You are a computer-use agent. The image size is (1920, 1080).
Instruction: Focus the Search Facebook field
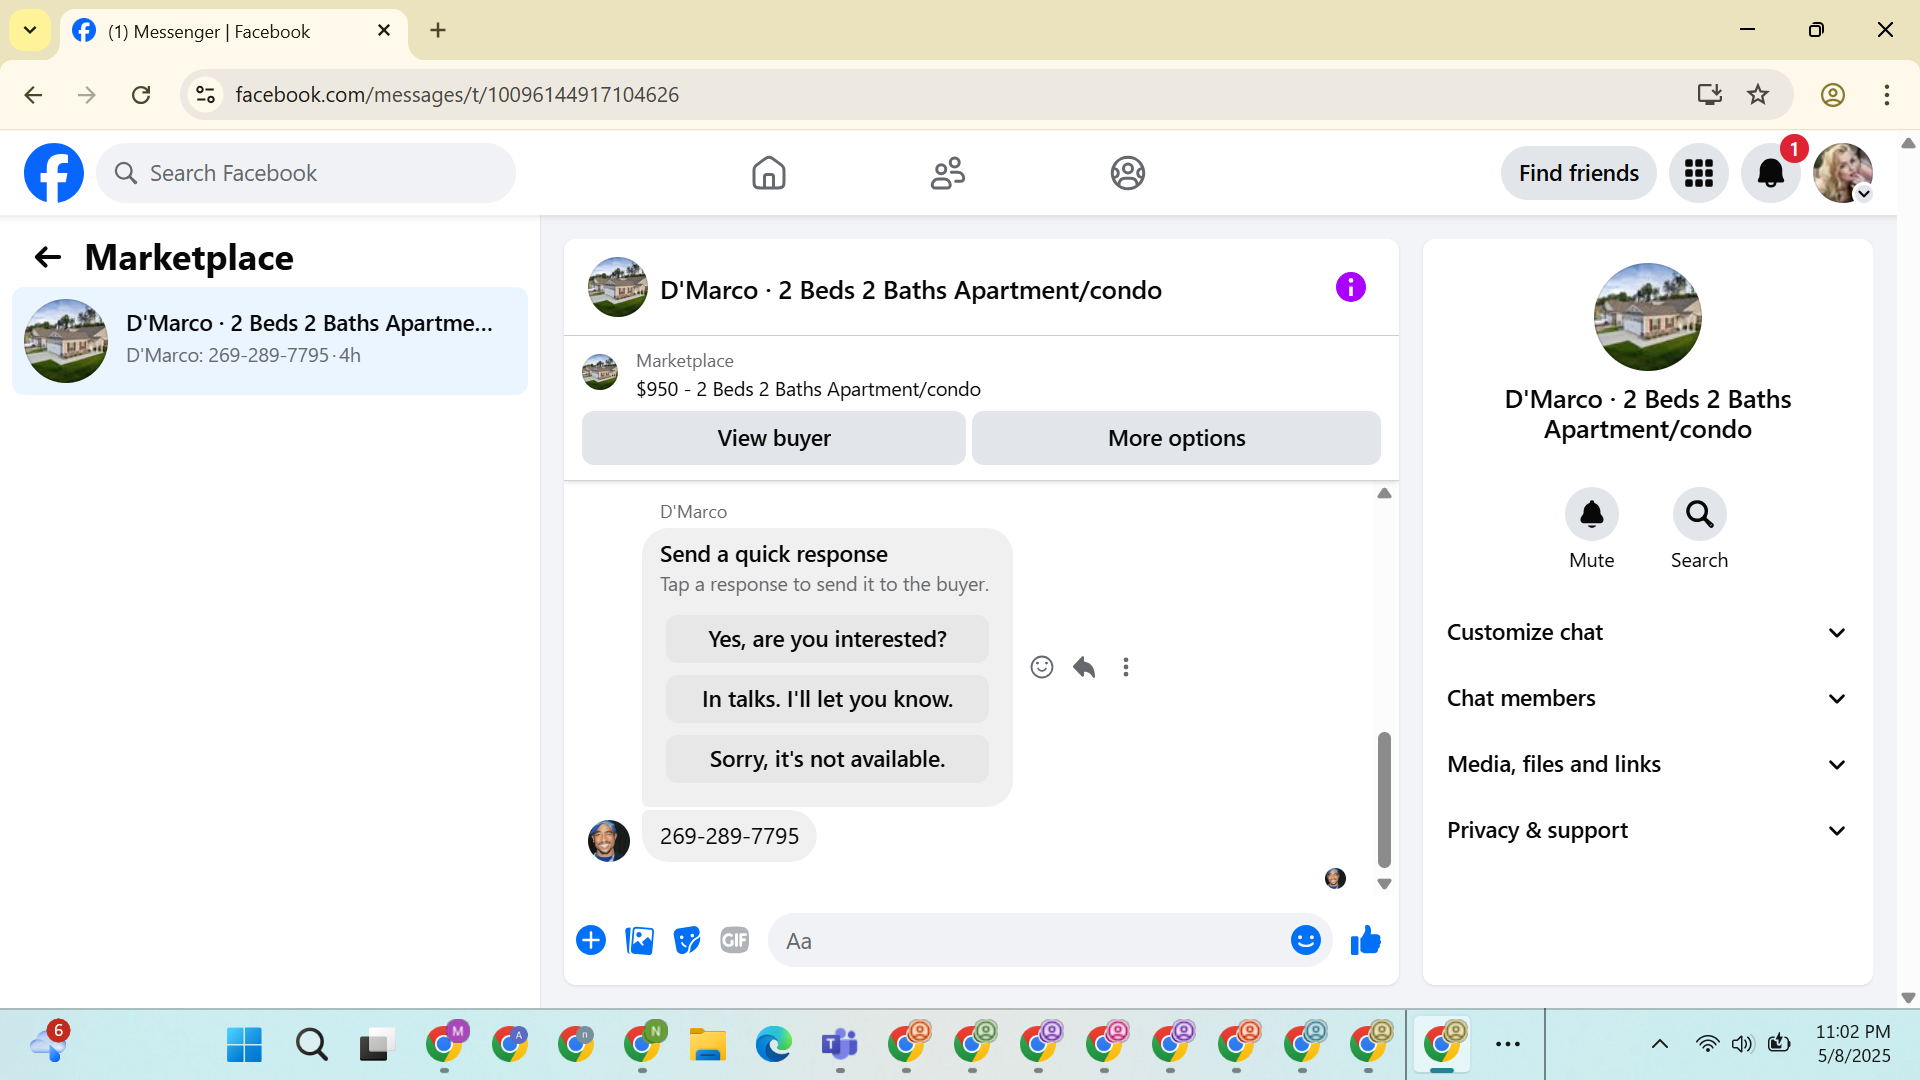306,173
